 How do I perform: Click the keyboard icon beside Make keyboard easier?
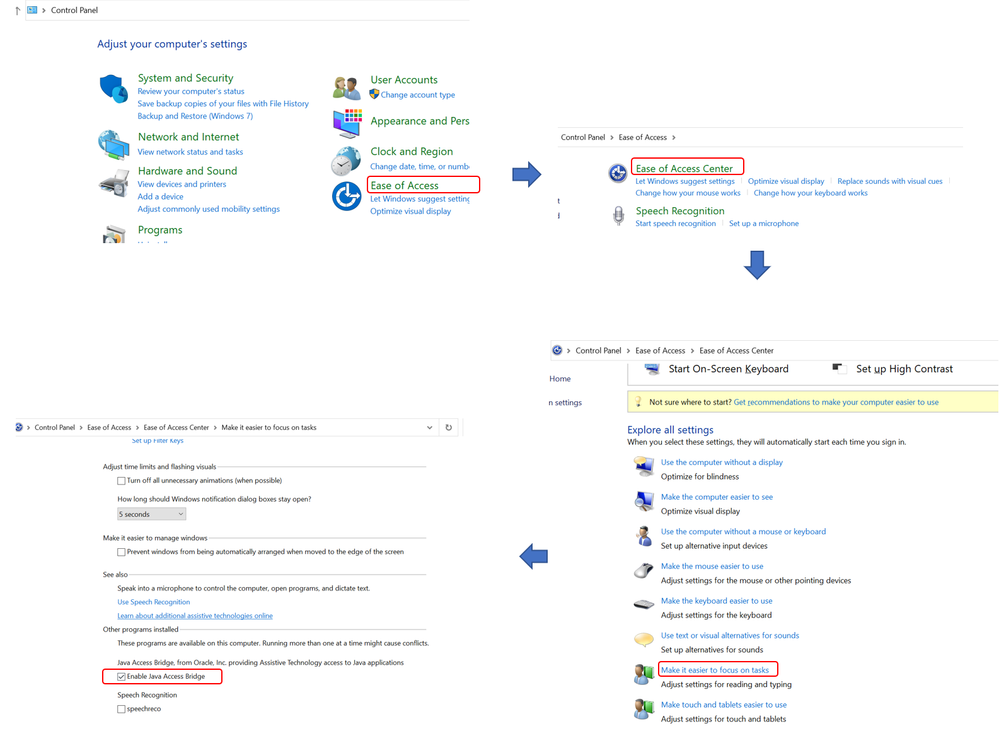pos(643,604)
